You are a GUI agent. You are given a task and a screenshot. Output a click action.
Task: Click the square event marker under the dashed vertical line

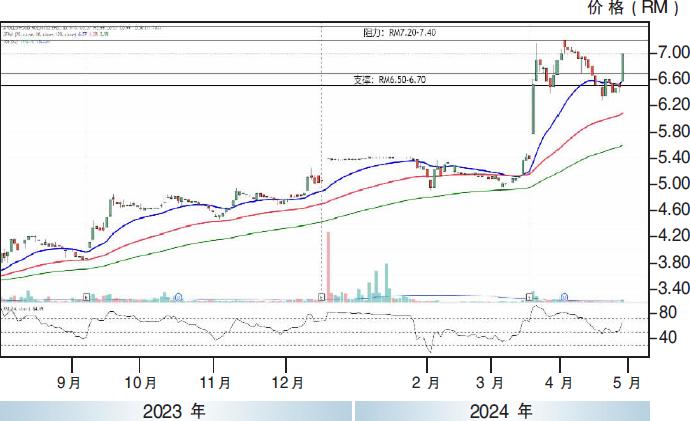(x=322, y=297)
